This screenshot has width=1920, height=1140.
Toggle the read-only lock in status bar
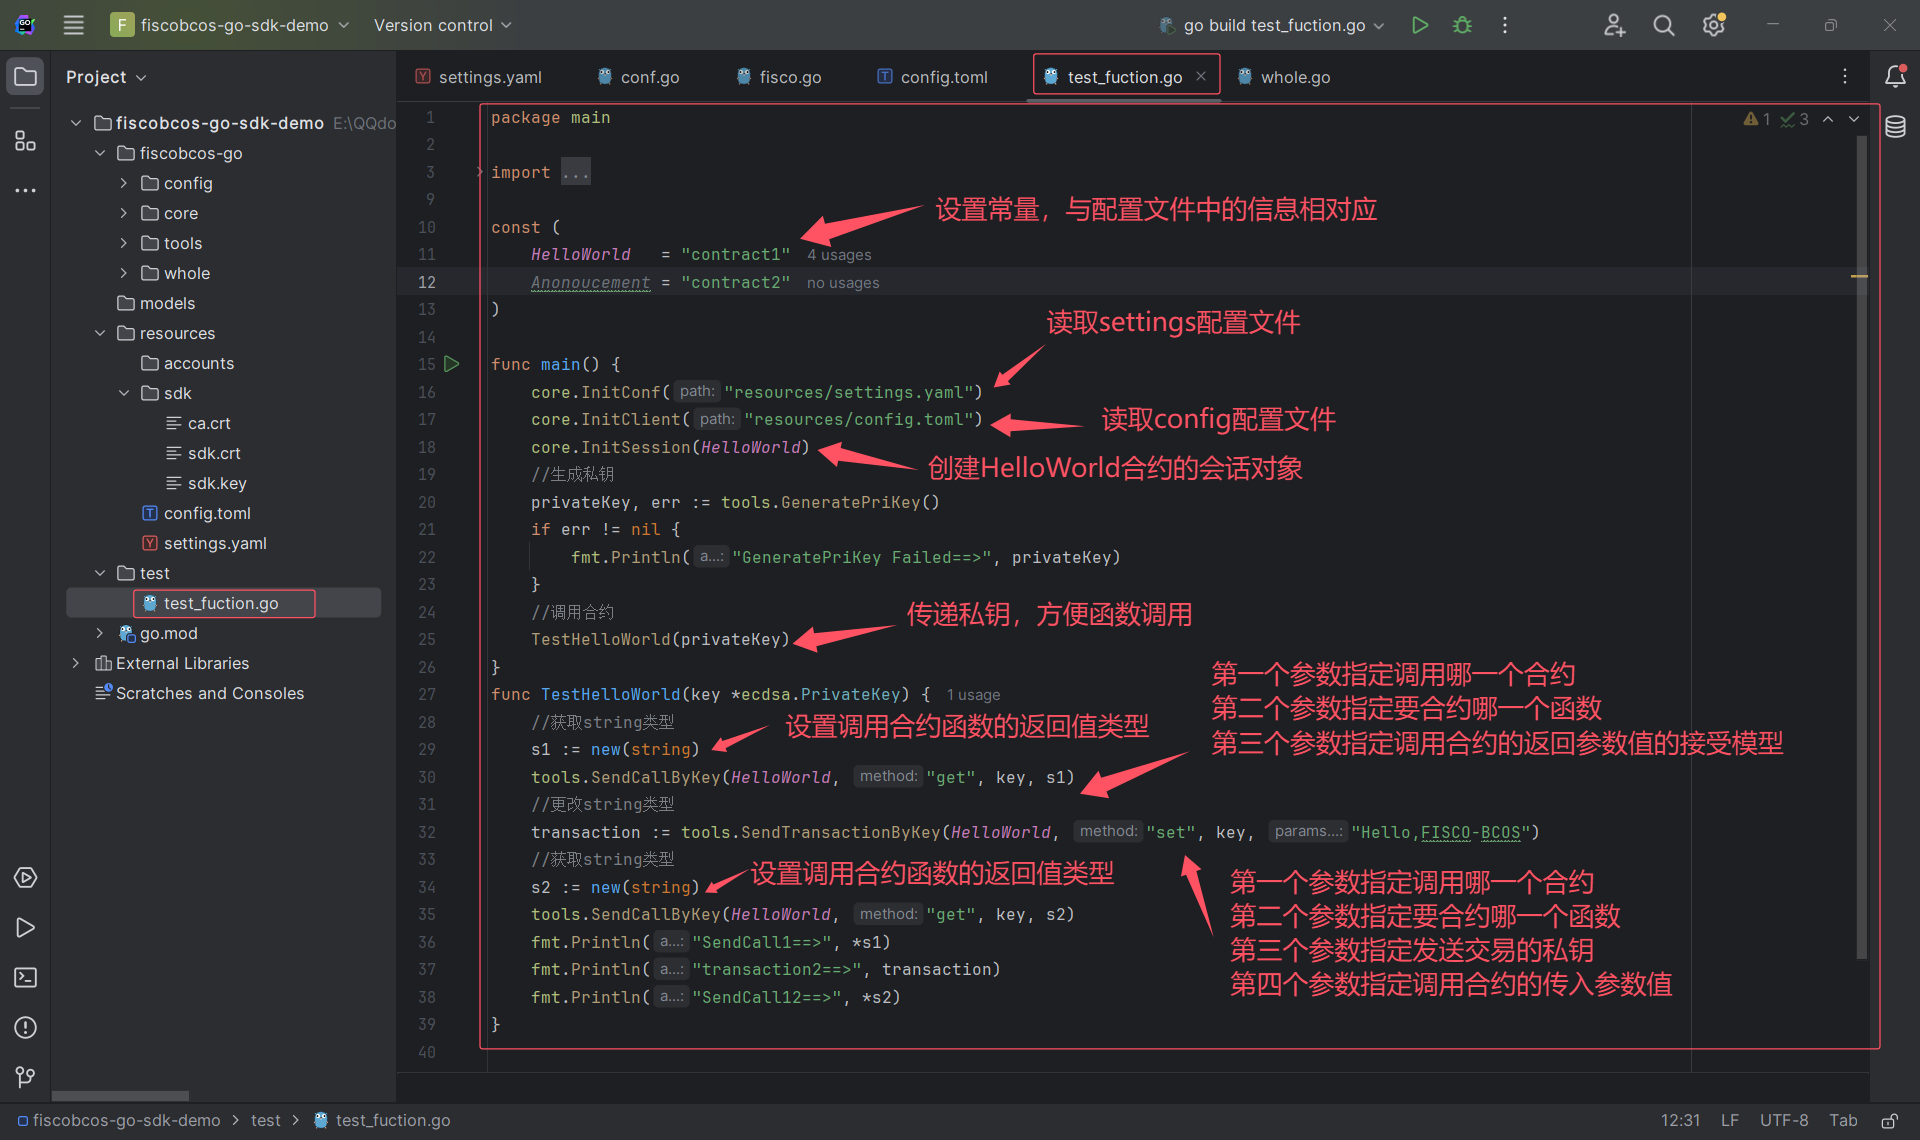[1889, 1120]
